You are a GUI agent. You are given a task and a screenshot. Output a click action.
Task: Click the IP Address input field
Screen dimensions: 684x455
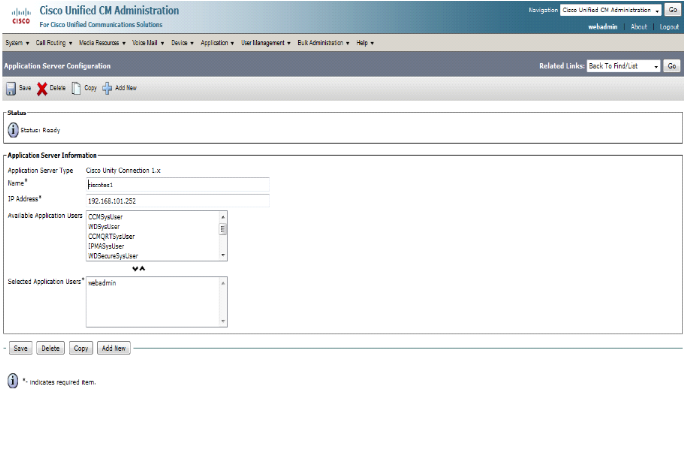(178, 201)
